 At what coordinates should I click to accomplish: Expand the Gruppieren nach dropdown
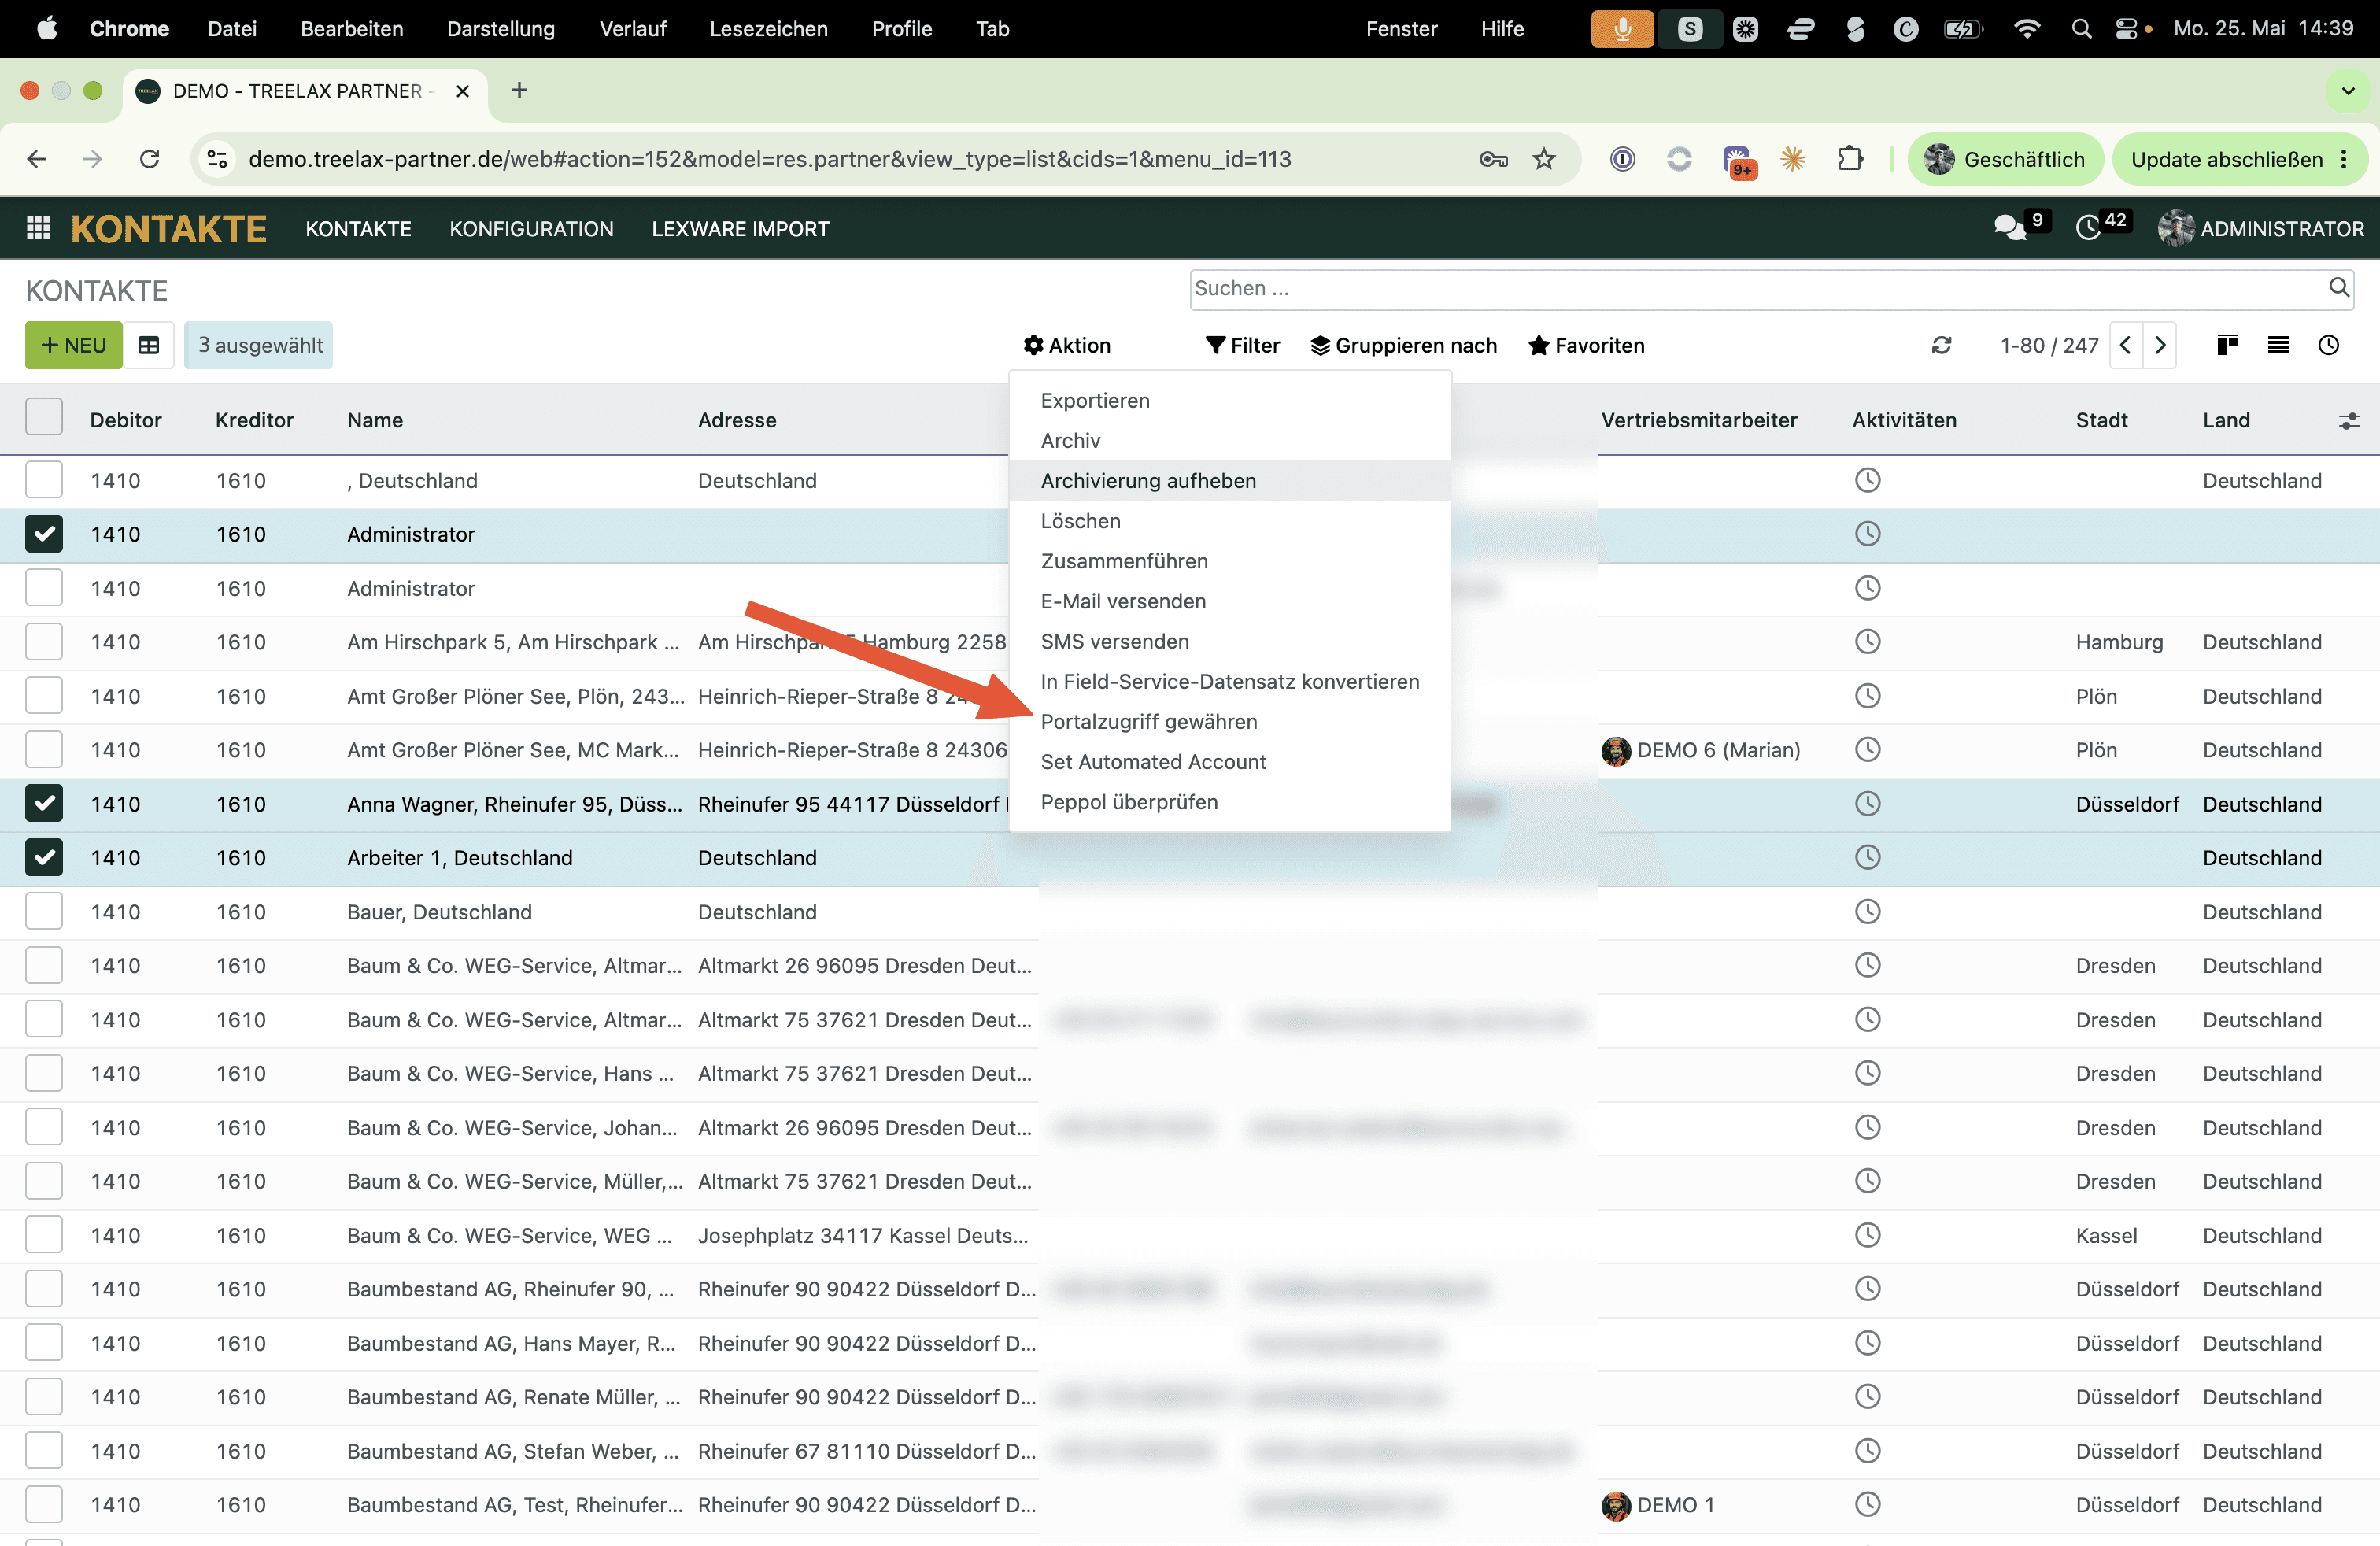click(1403, 345)
